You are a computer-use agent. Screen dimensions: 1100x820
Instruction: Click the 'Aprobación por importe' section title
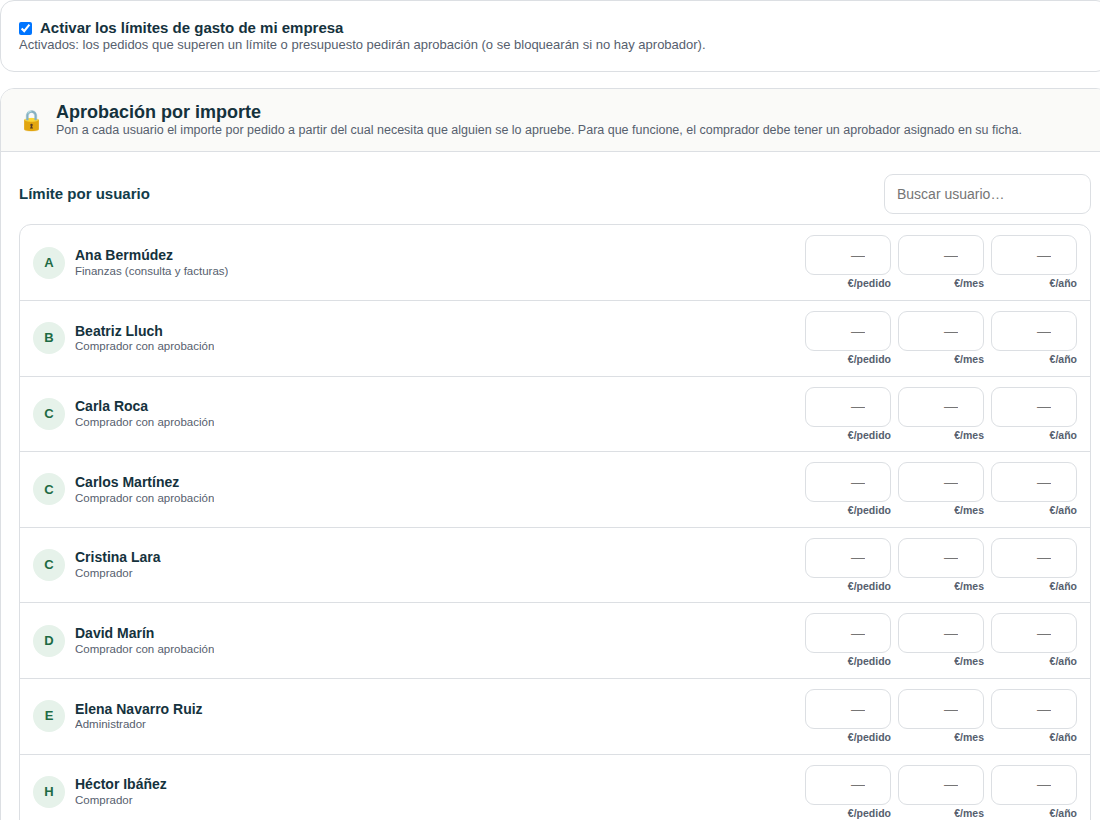tap(159, 112)
